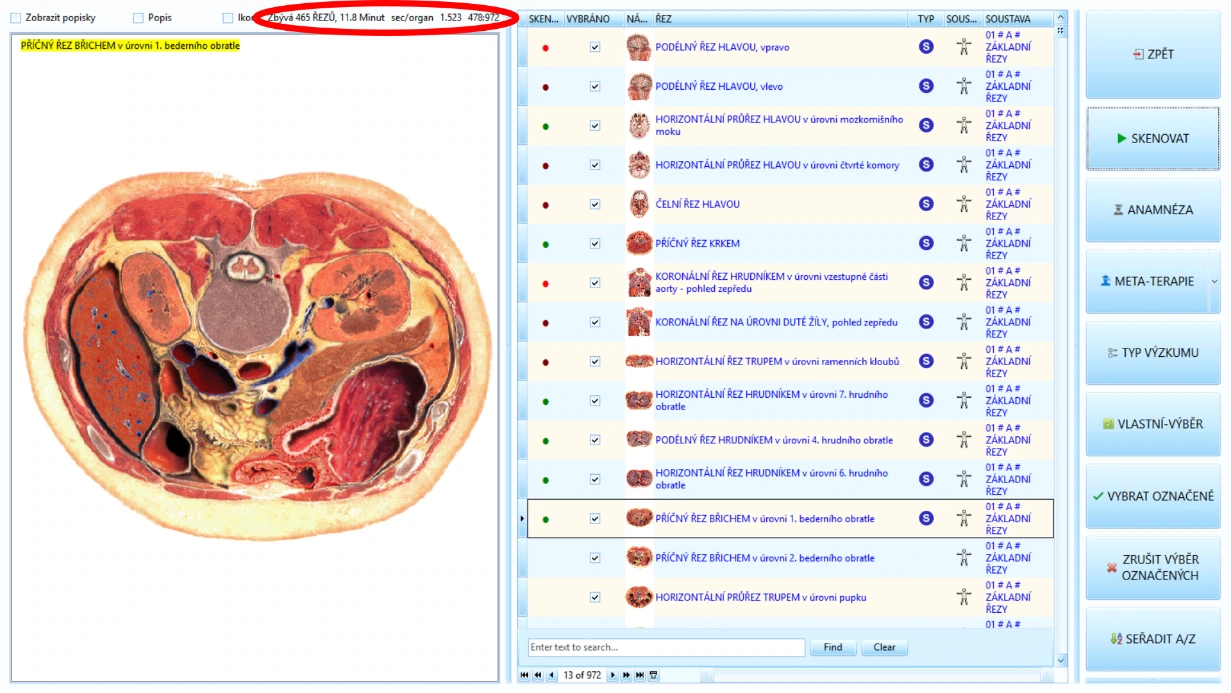Viewport: 1231px width, 693px height.
Task: Uncheck VYBRÁNO for ČELNÍ ŘEZ HLAVOU
Action: (x=595, y=204)
